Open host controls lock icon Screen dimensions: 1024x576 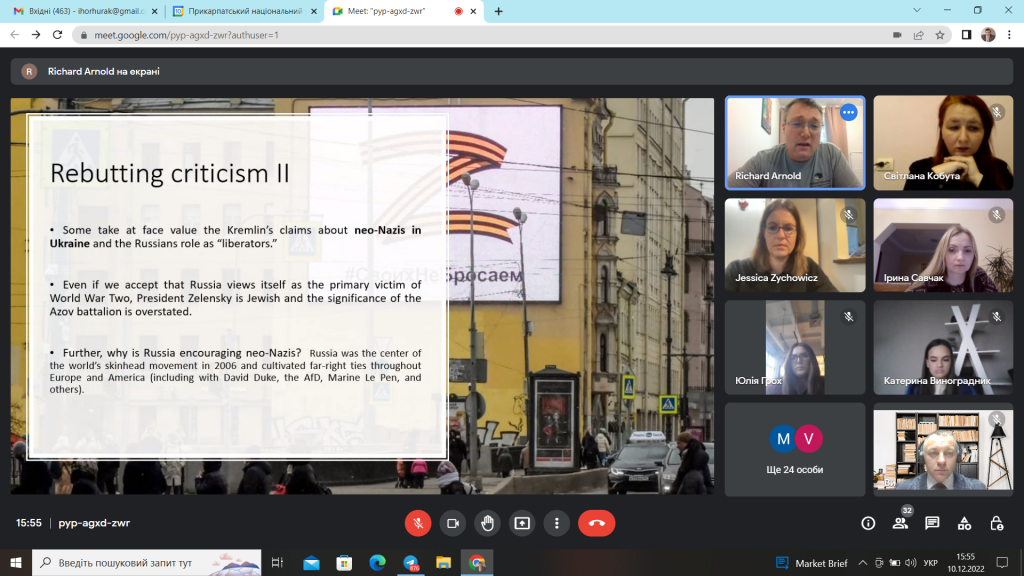click(x=996, y=523)
